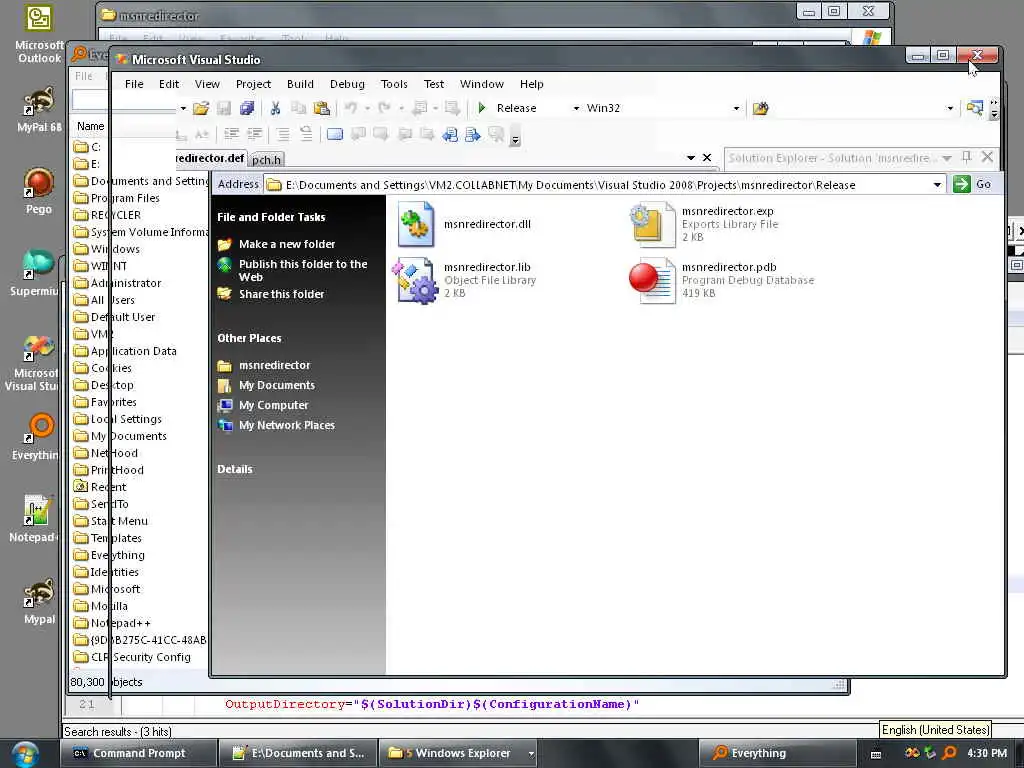Click the Windows Start orb

25,753
